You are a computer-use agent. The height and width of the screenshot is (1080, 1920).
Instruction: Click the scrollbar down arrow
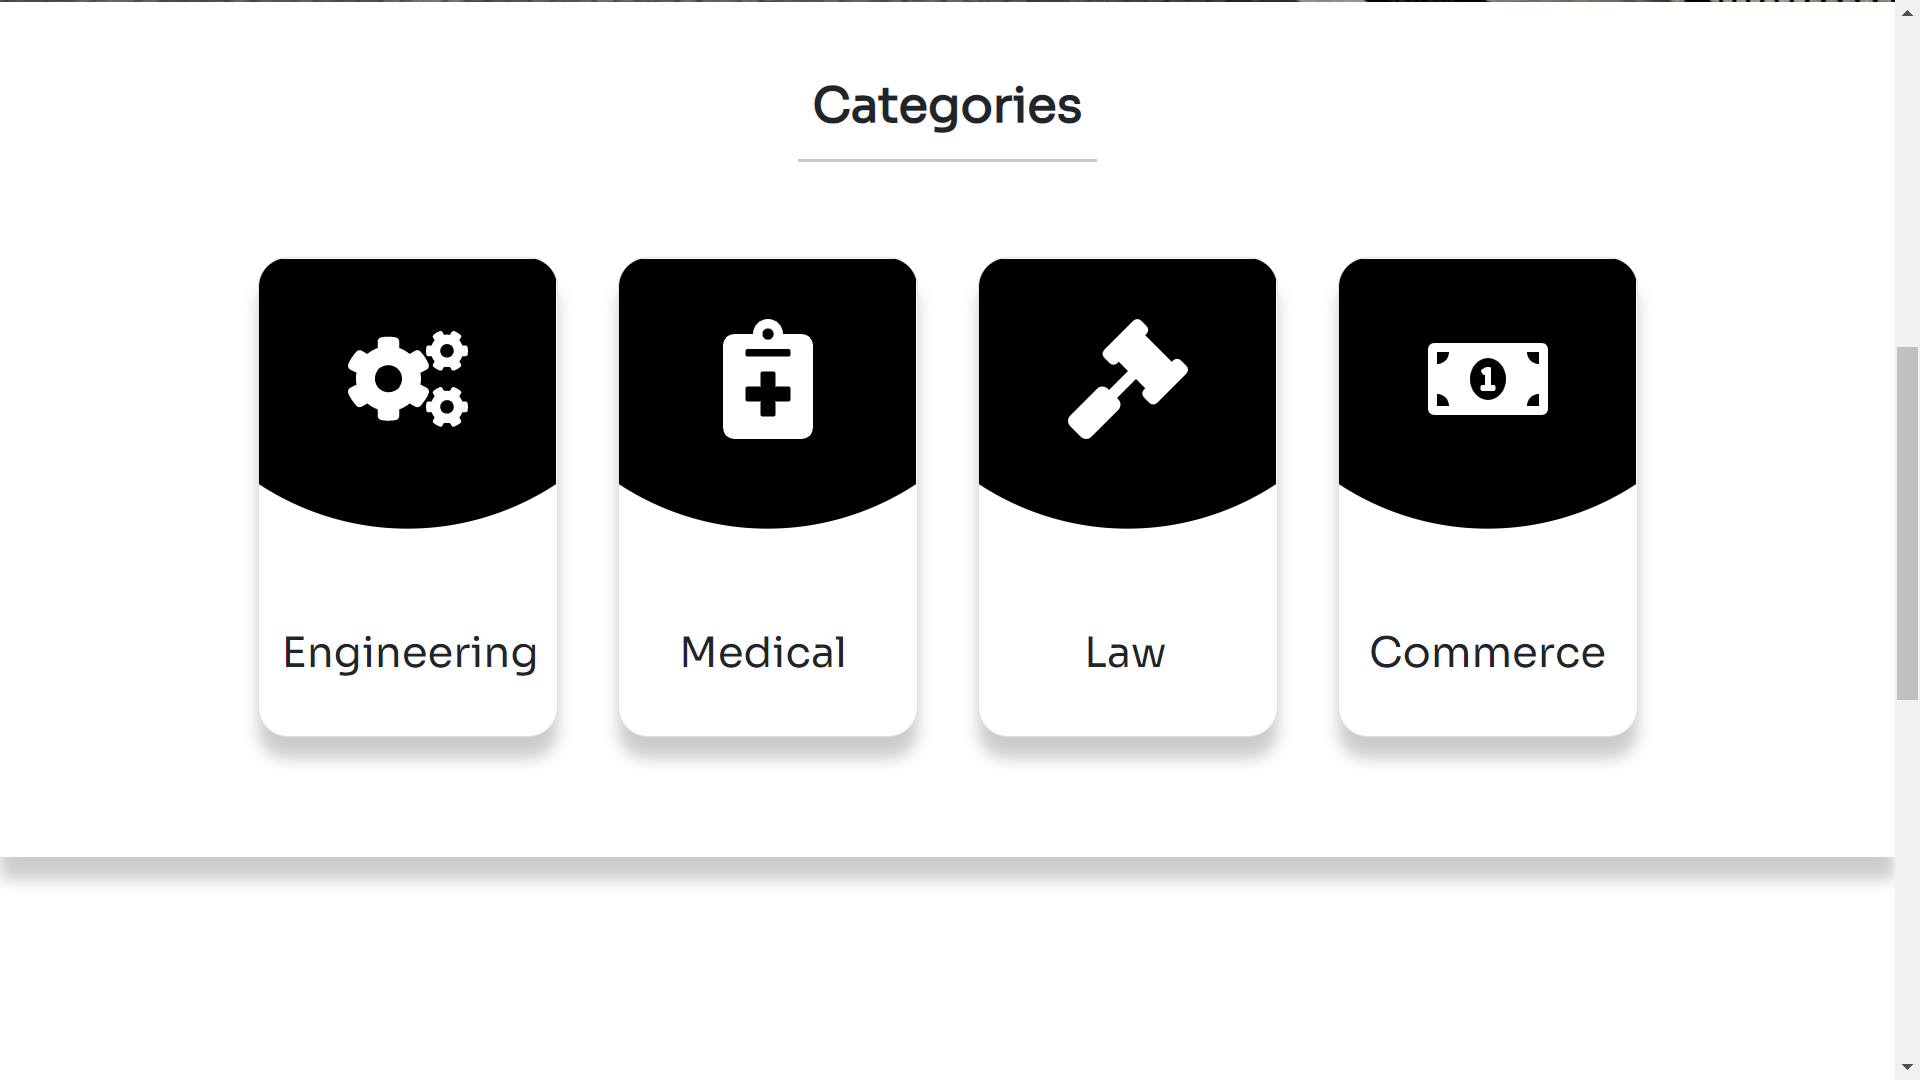pyautogui.click(x=1906, y=1068)
